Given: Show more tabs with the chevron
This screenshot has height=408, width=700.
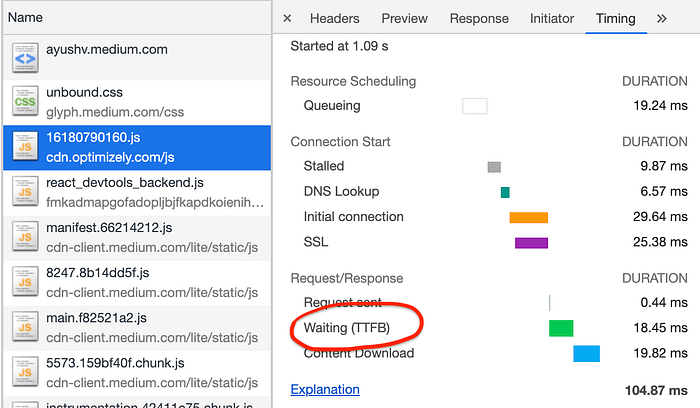Looking at the screenshot, I should click(662, 18).
